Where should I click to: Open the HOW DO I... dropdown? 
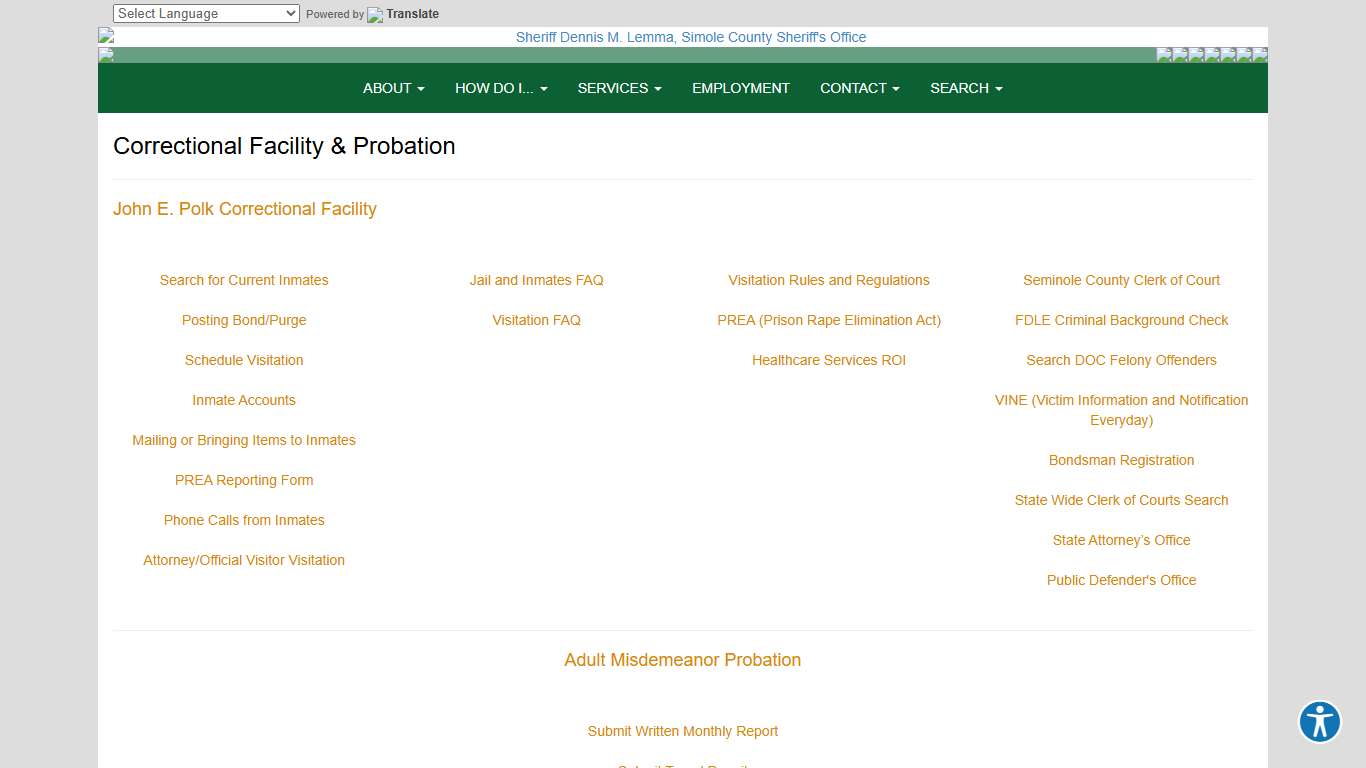click(500, 88)
